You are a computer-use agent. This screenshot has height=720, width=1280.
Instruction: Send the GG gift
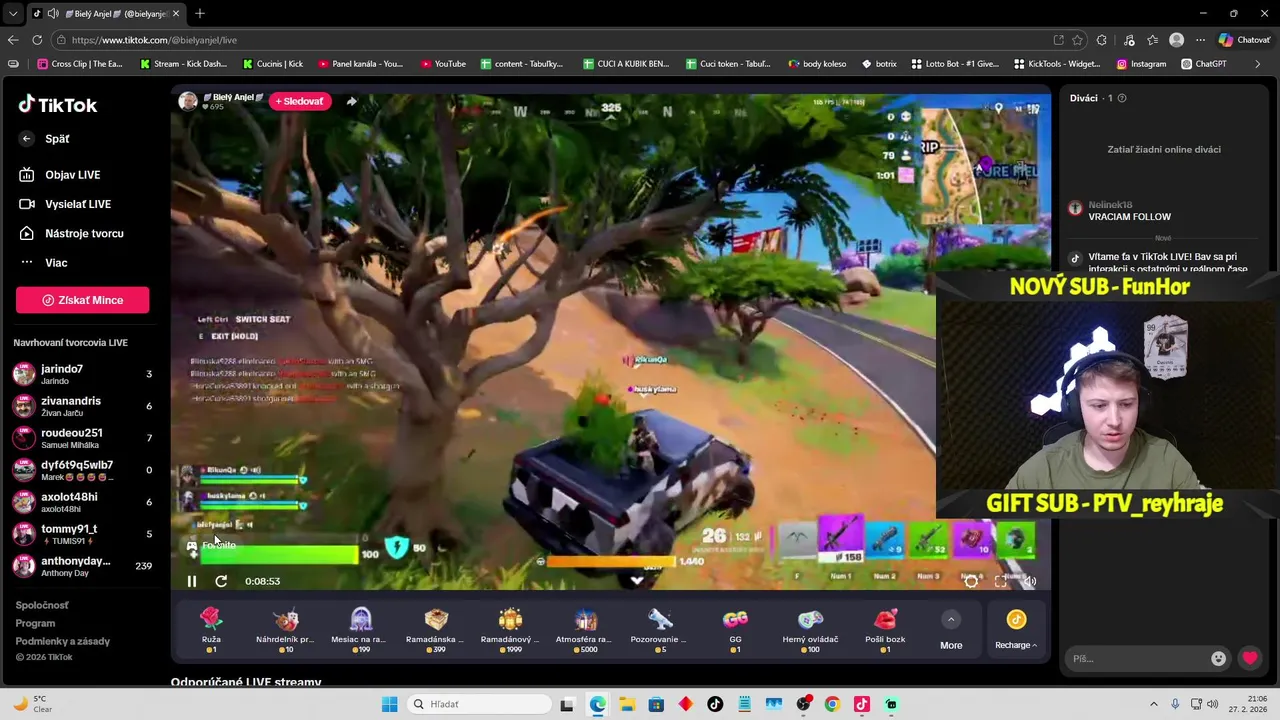click(x=735, y=630)
